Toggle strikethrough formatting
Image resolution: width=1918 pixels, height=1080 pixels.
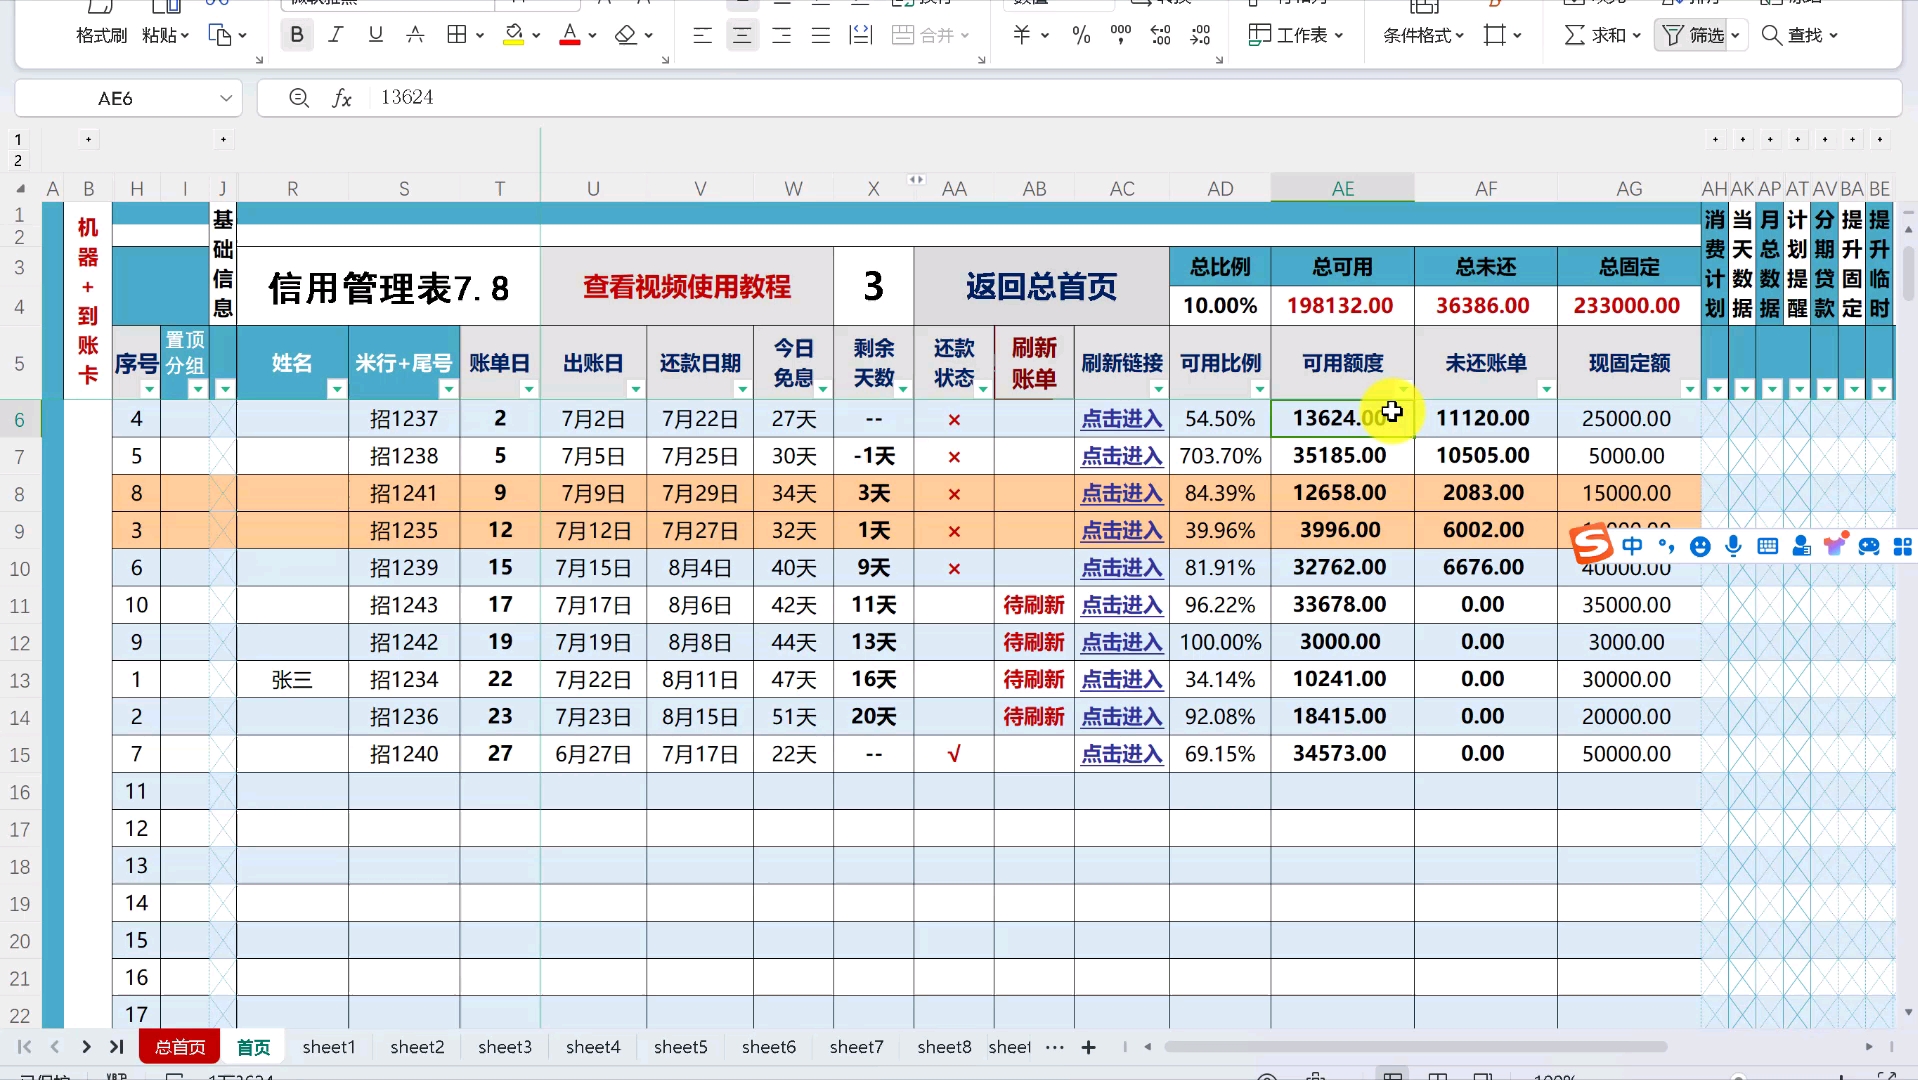pyautogui.click(x=415, y=35)
